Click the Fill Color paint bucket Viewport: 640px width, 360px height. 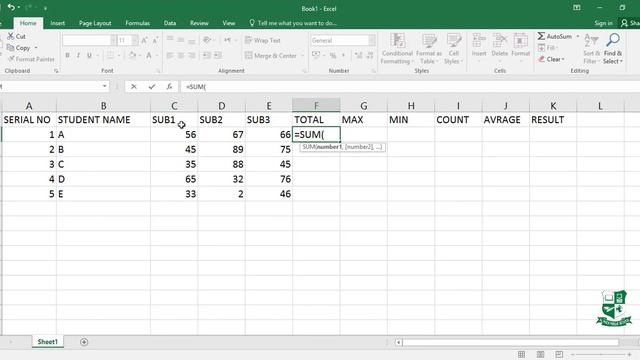tap(132, 55)
